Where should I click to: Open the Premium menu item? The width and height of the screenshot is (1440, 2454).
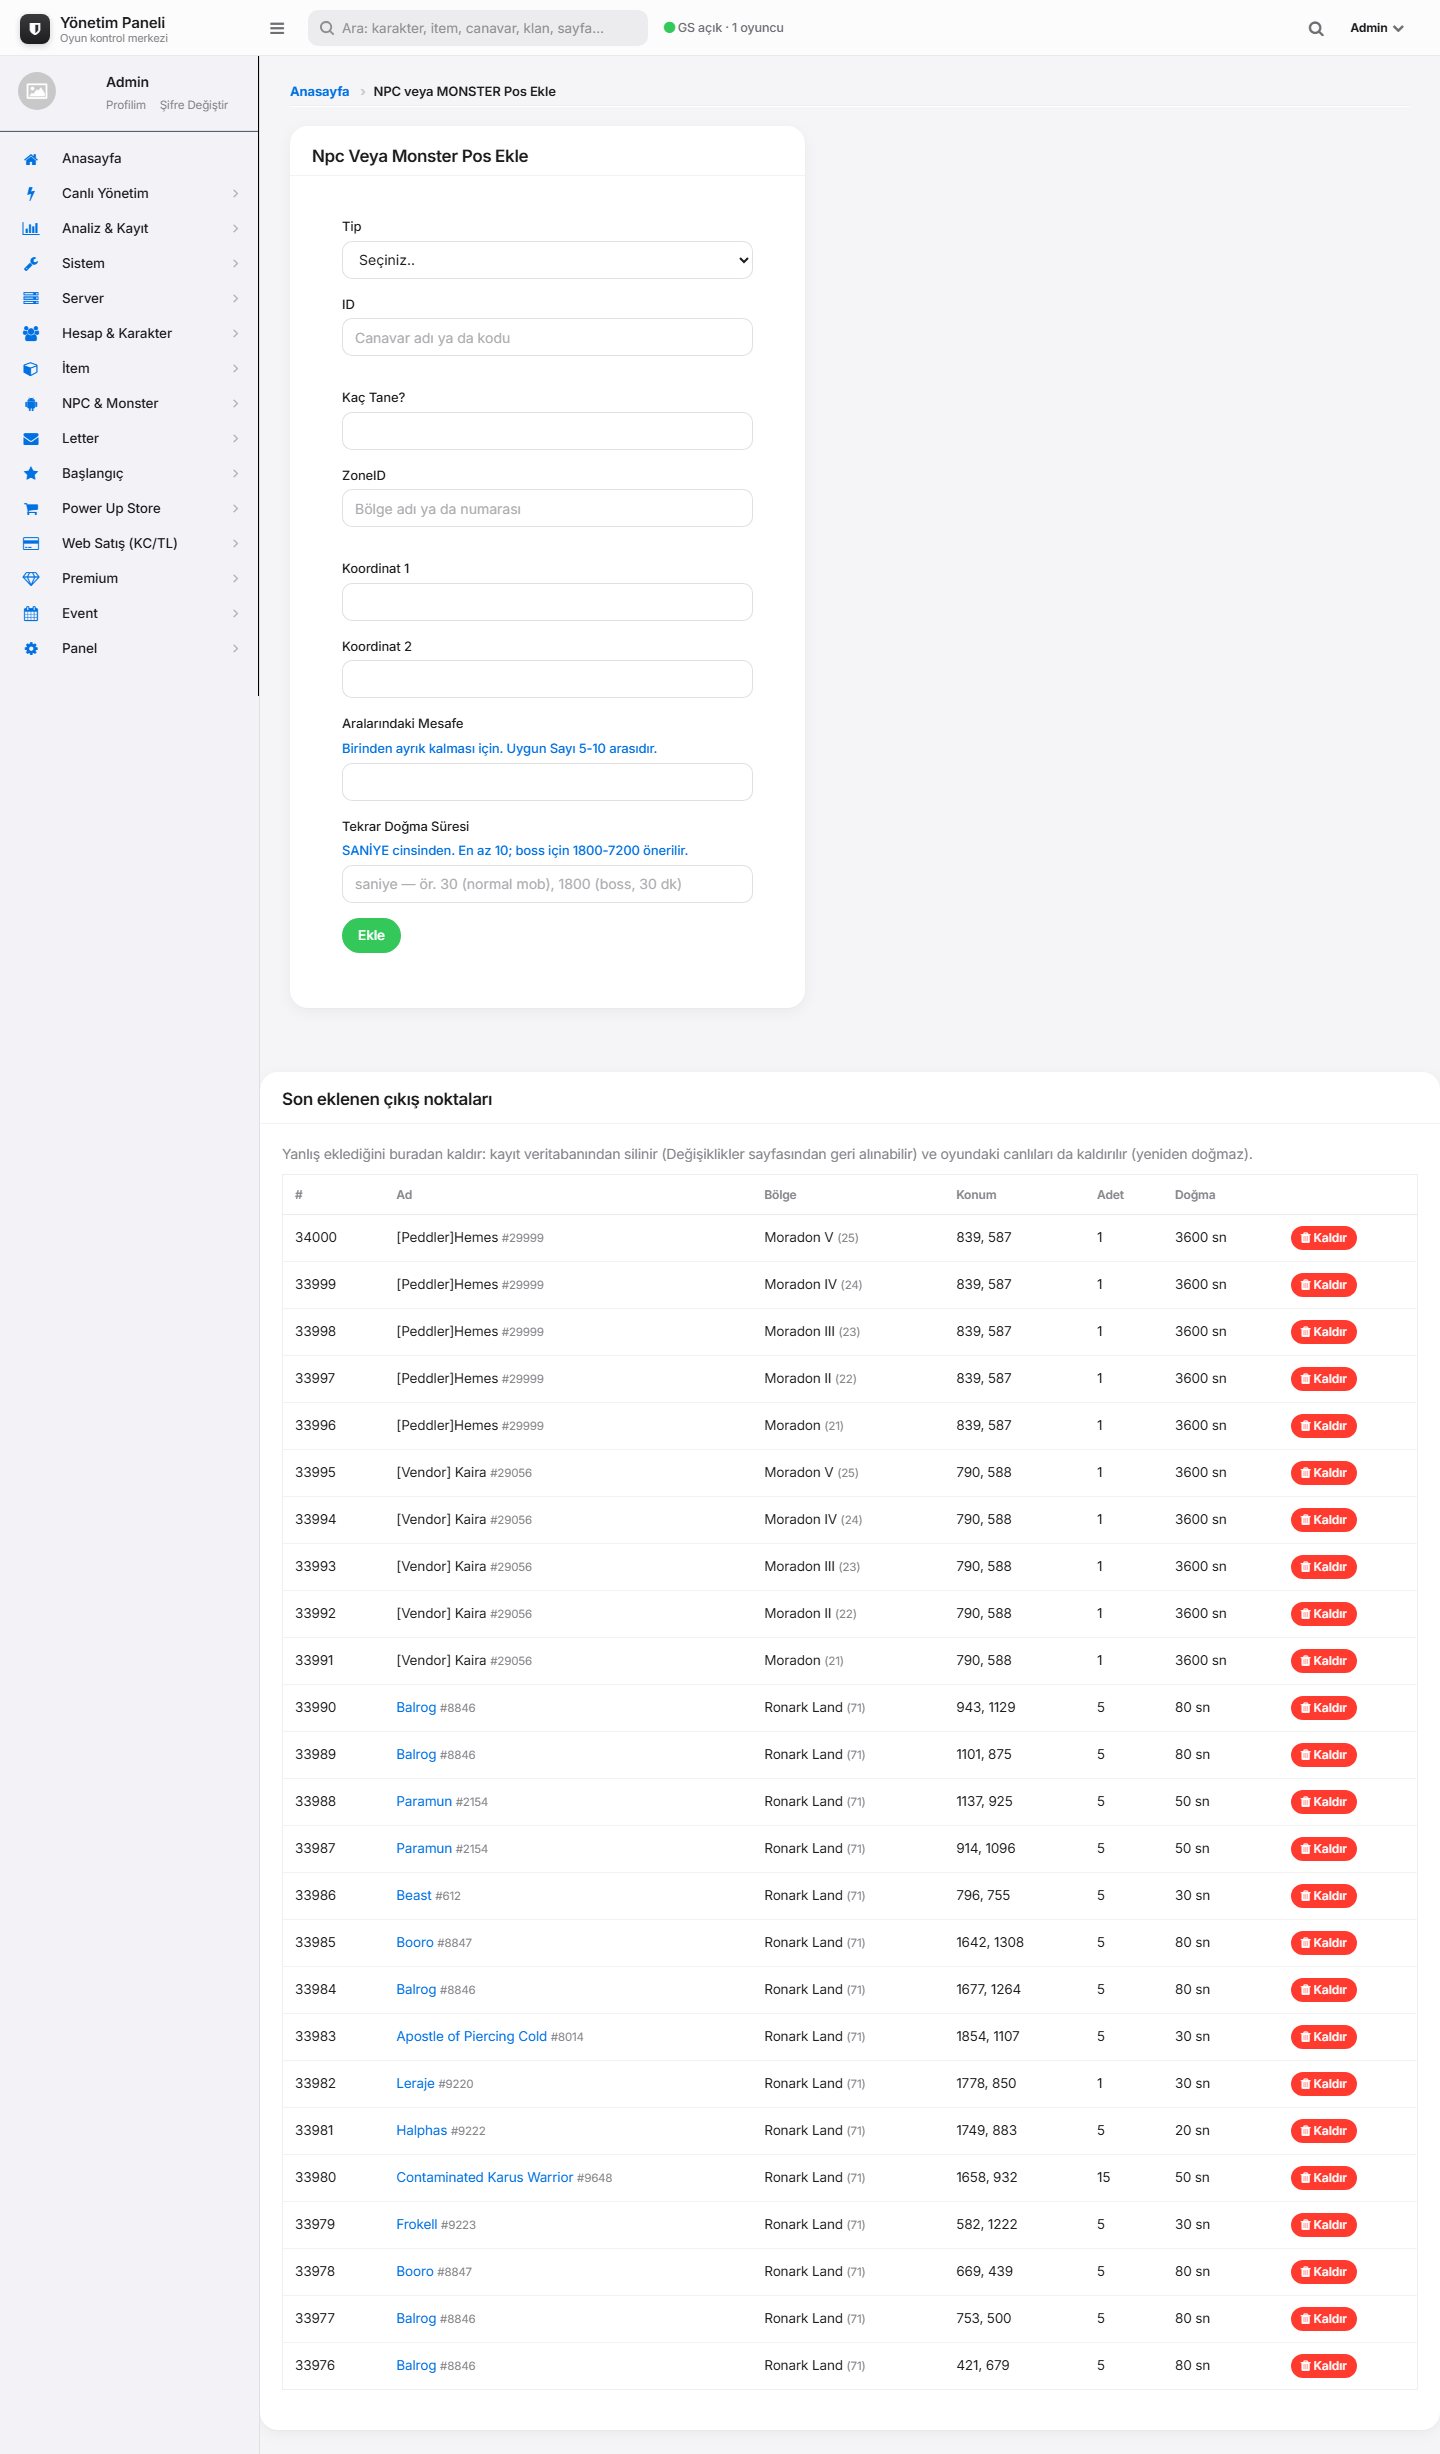click(129, 579)
